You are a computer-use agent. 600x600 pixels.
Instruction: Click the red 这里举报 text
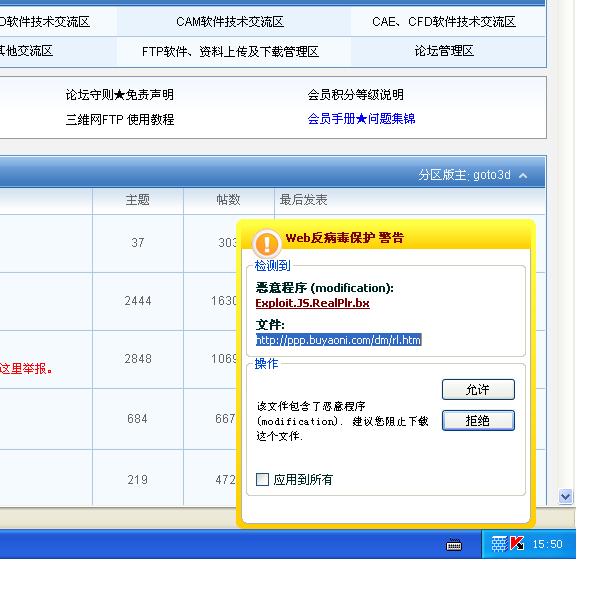pyautogui.click(x=25, y=369)
